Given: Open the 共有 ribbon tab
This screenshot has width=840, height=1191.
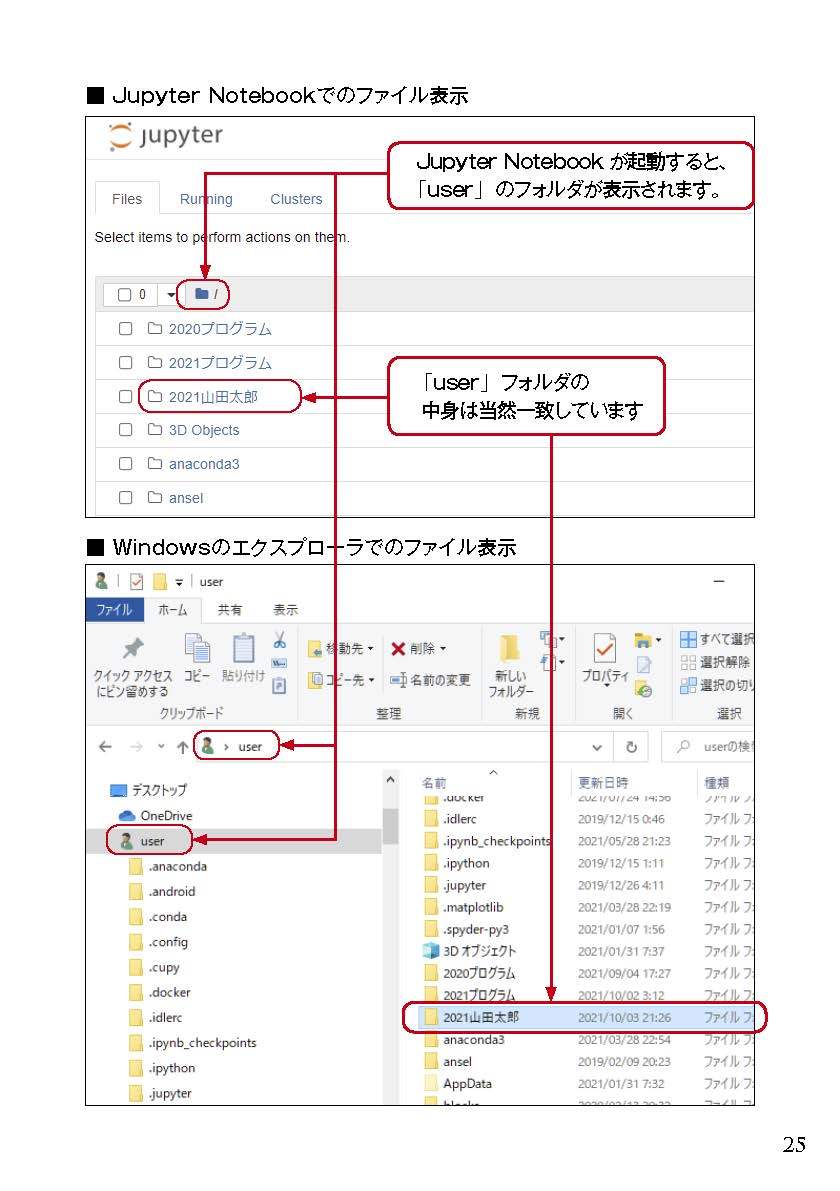Looking at the screenshot, I should (230, 610).
